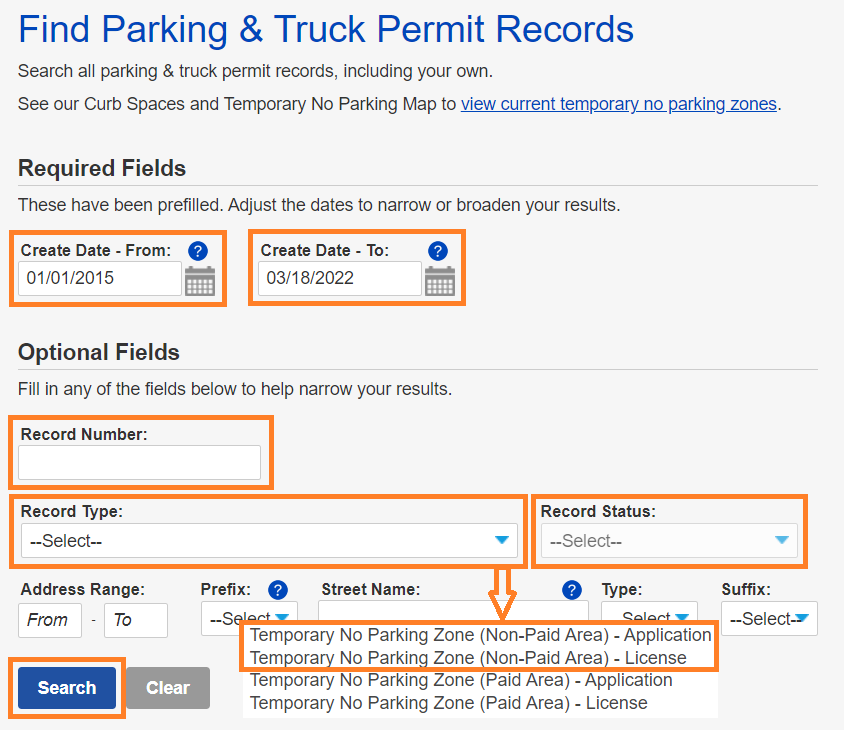Click the help icon beside Create Date - To

pos(437,251)
